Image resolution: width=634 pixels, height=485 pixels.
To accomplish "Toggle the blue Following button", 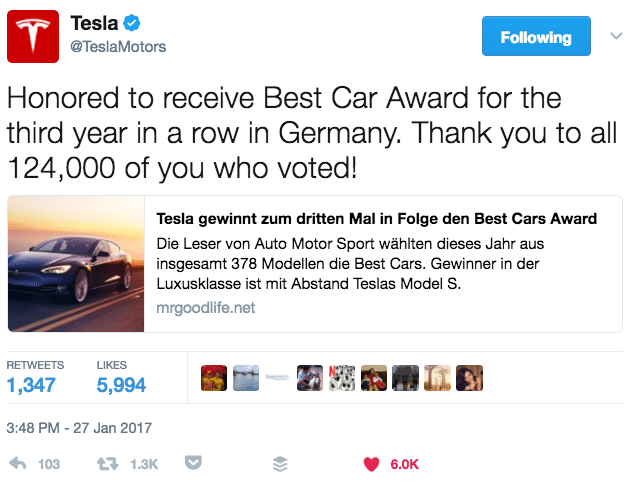I will point(535,37).
